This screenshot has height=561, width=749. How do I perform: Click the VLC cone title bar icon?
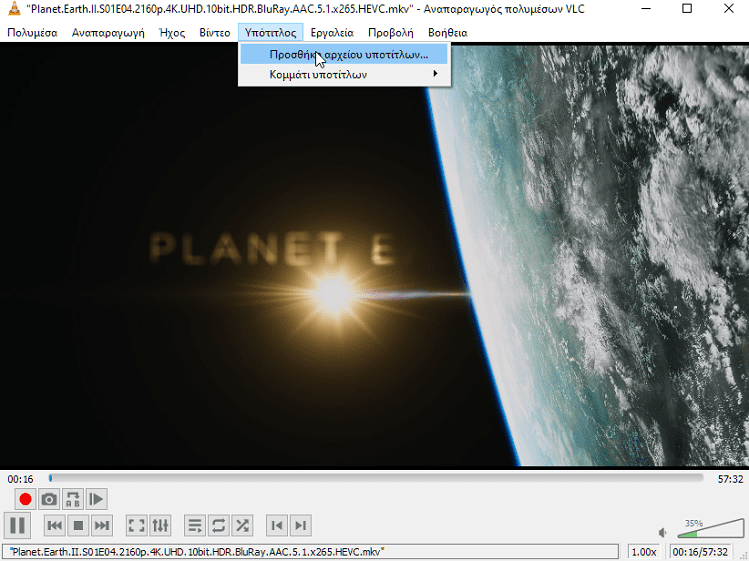tap(14, 9)
